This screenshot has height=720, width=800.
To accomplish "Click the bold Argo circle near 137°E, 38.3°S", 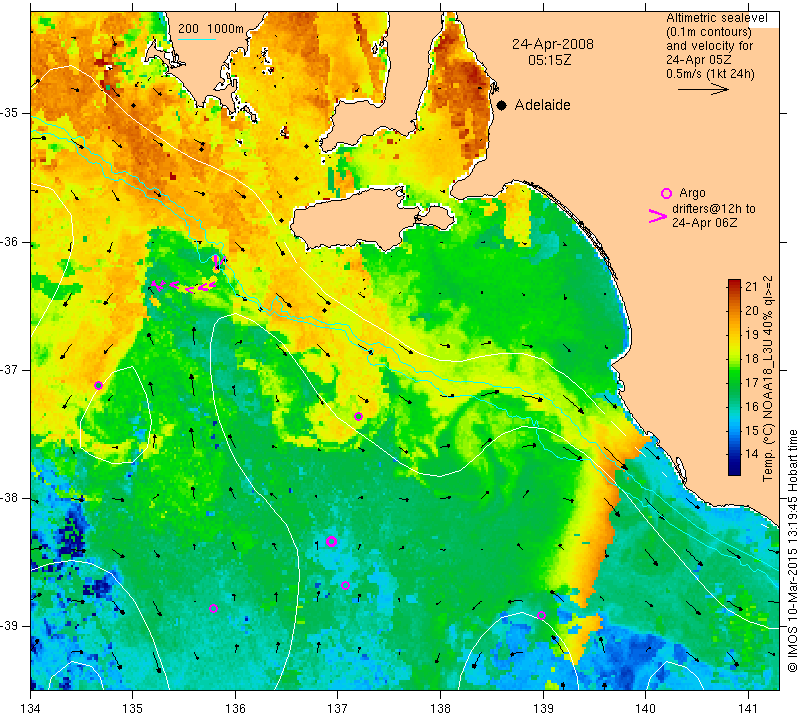I will pyautogui.click(x=331, y=541).
